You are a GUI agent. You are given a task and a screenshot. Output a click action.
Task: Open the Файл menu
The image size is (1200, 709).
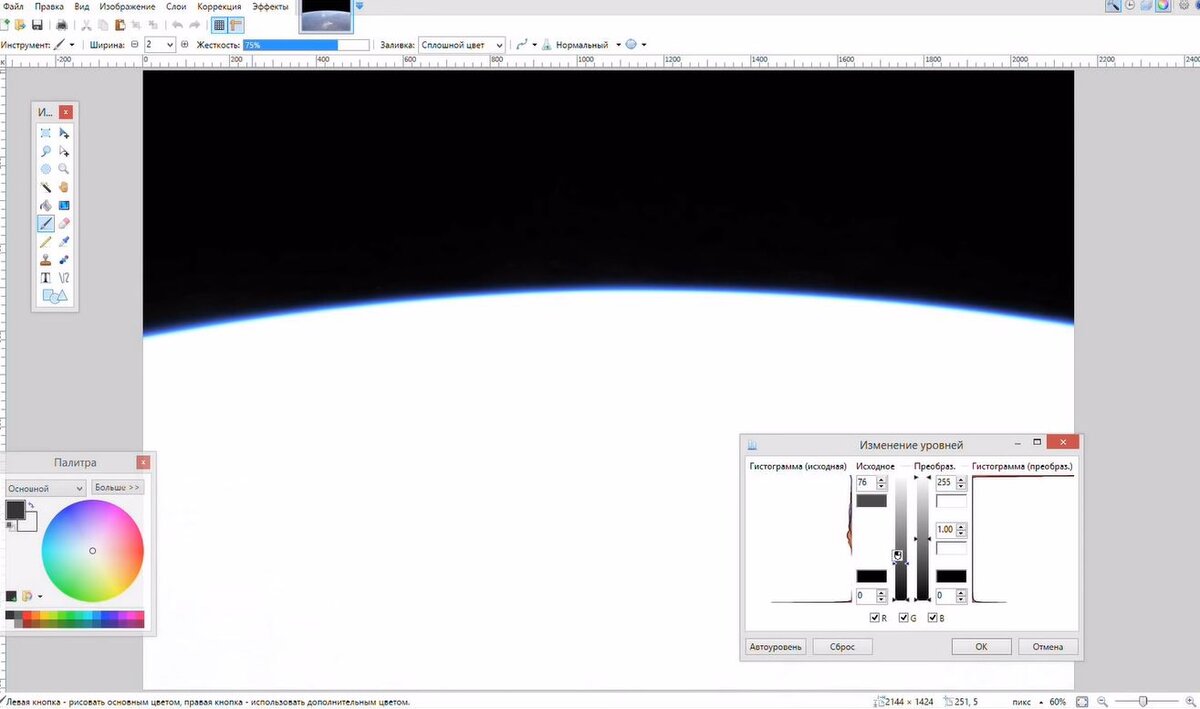(x=13, y=6)
